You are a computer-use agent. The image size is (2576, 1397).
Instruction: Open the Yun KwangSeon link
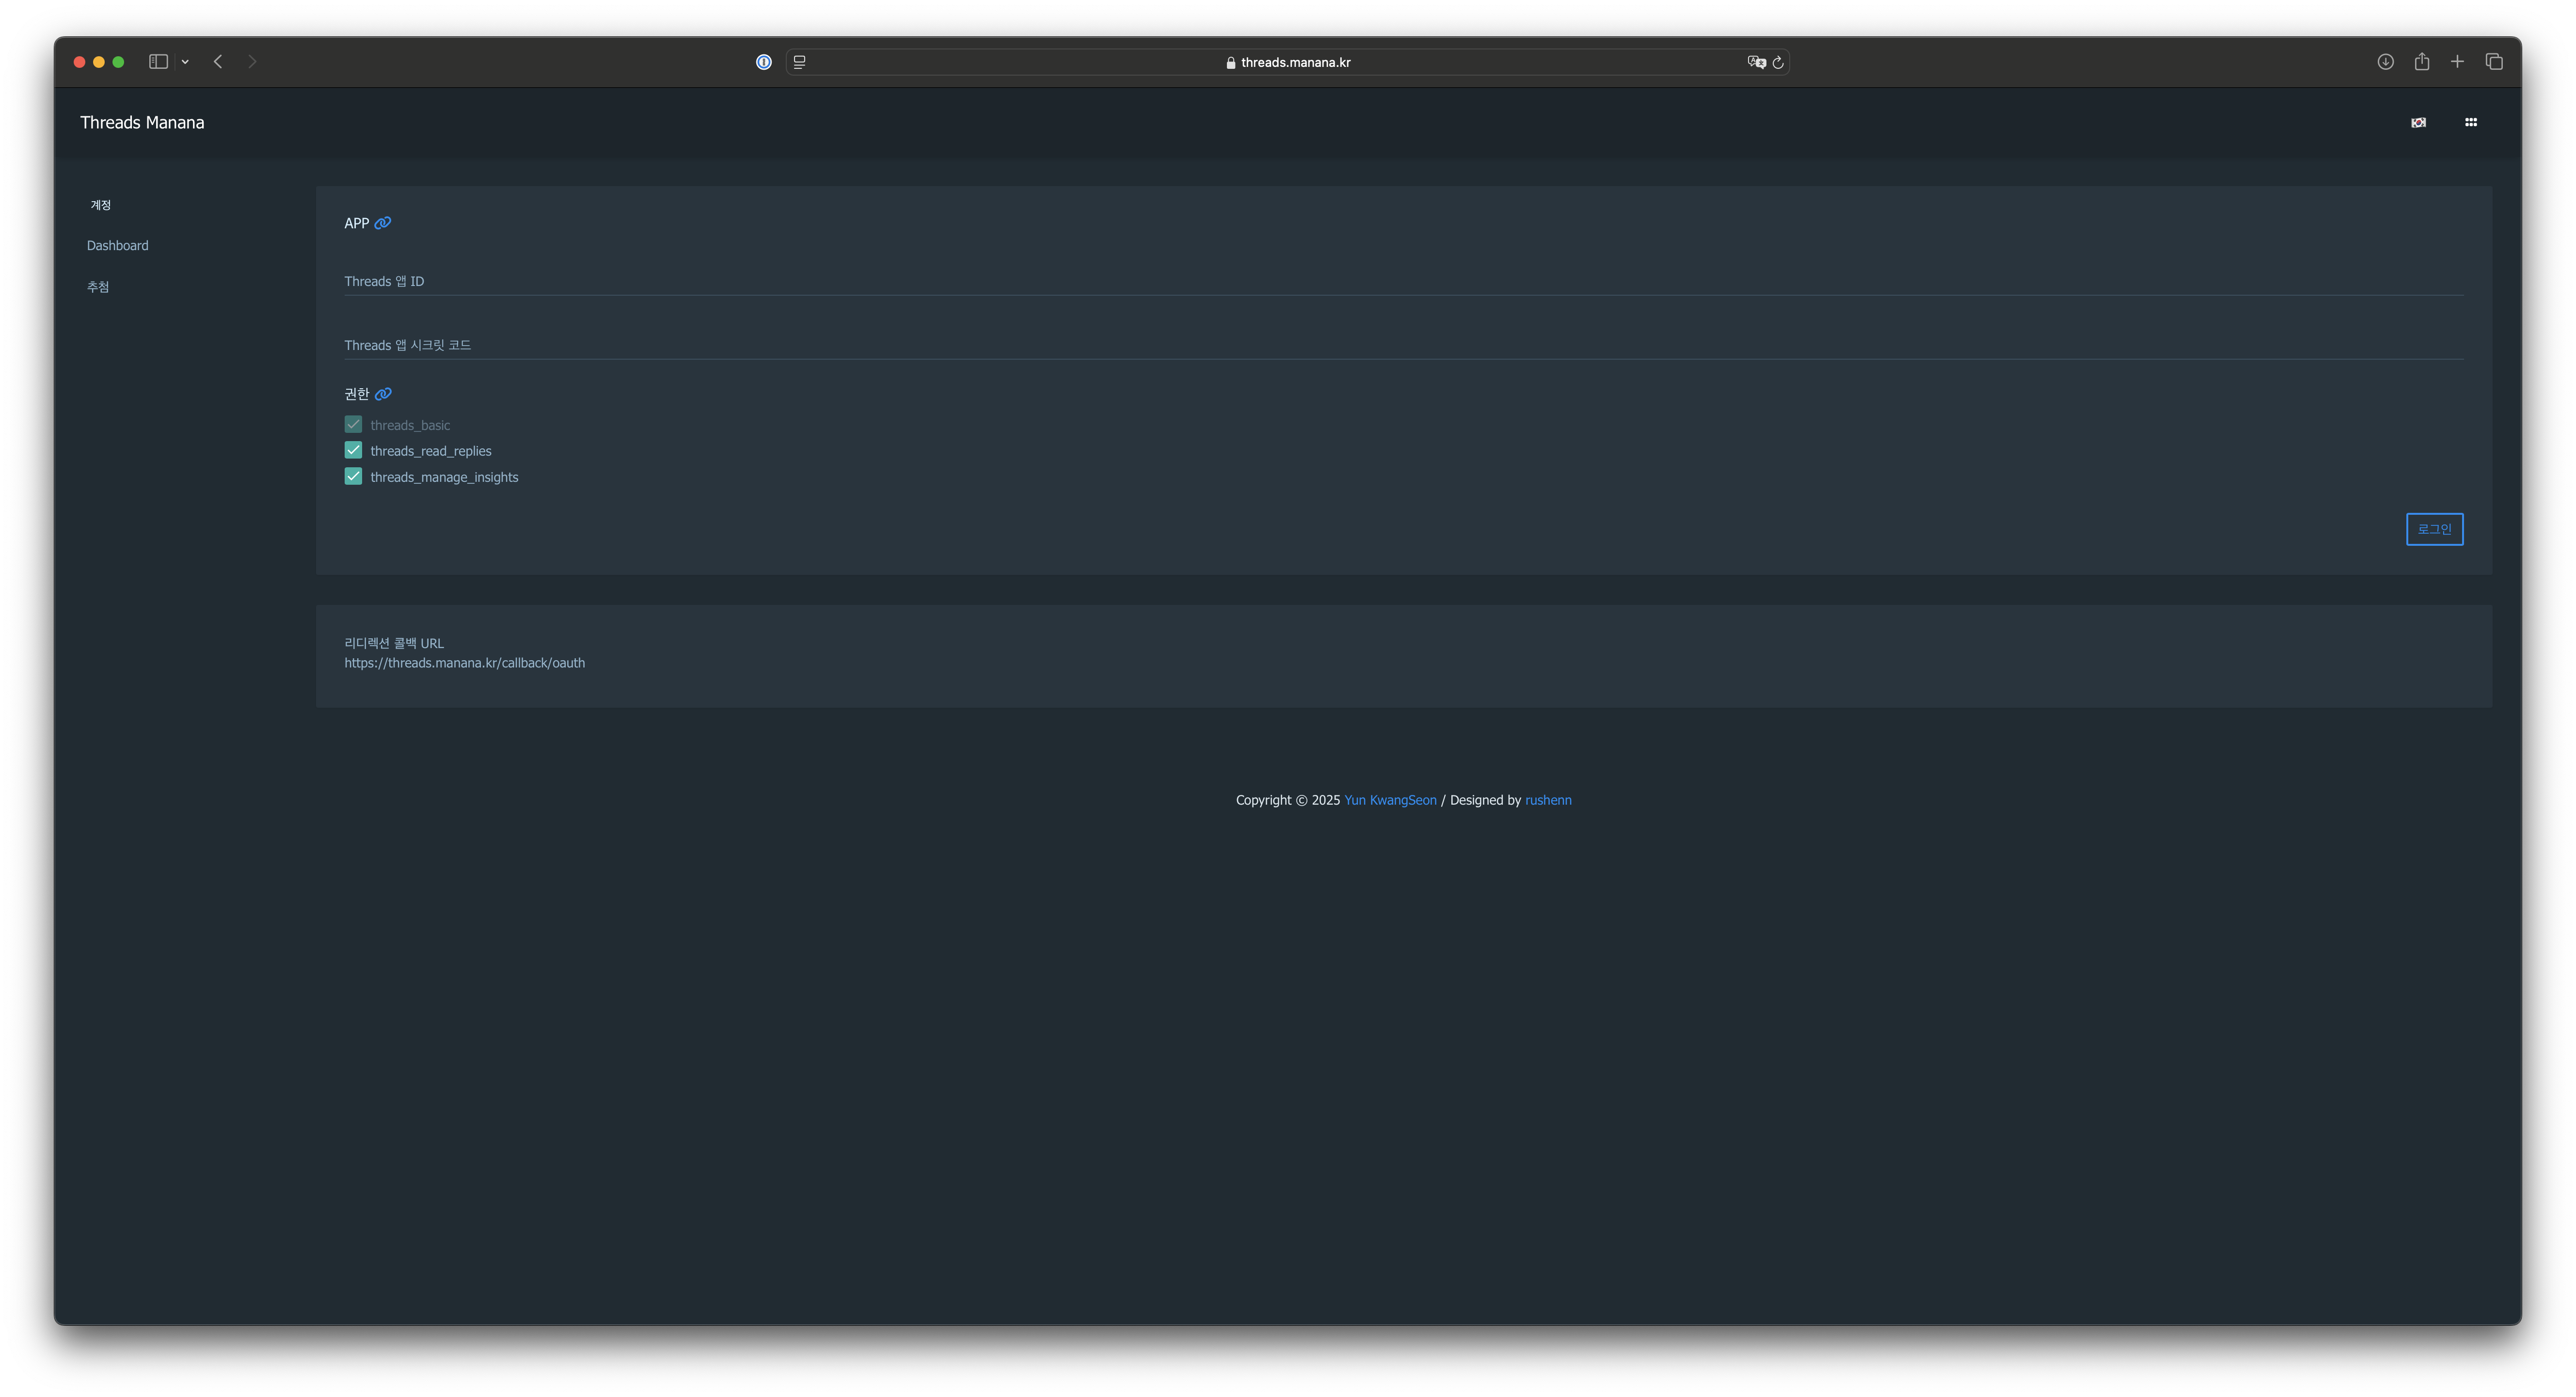[1390, 800]
